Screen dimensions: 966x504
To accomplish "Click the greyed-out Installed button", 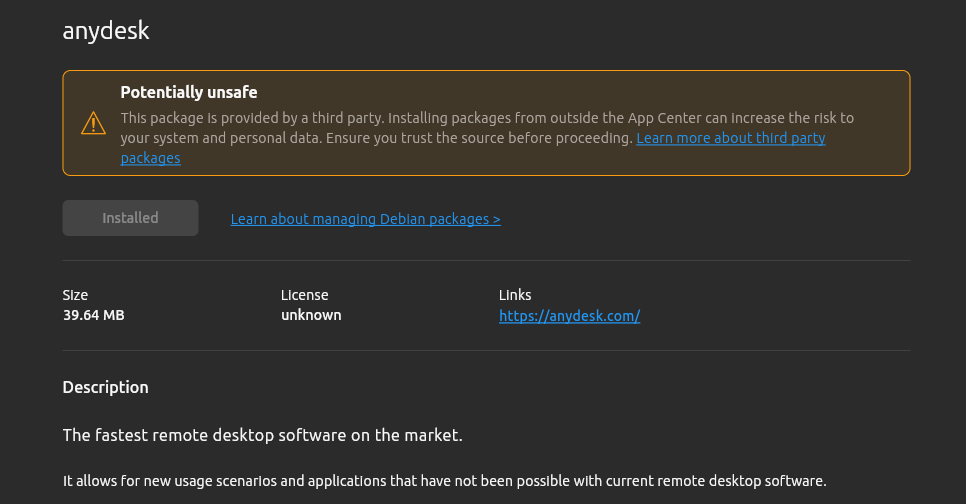I will tap(131, 218).
